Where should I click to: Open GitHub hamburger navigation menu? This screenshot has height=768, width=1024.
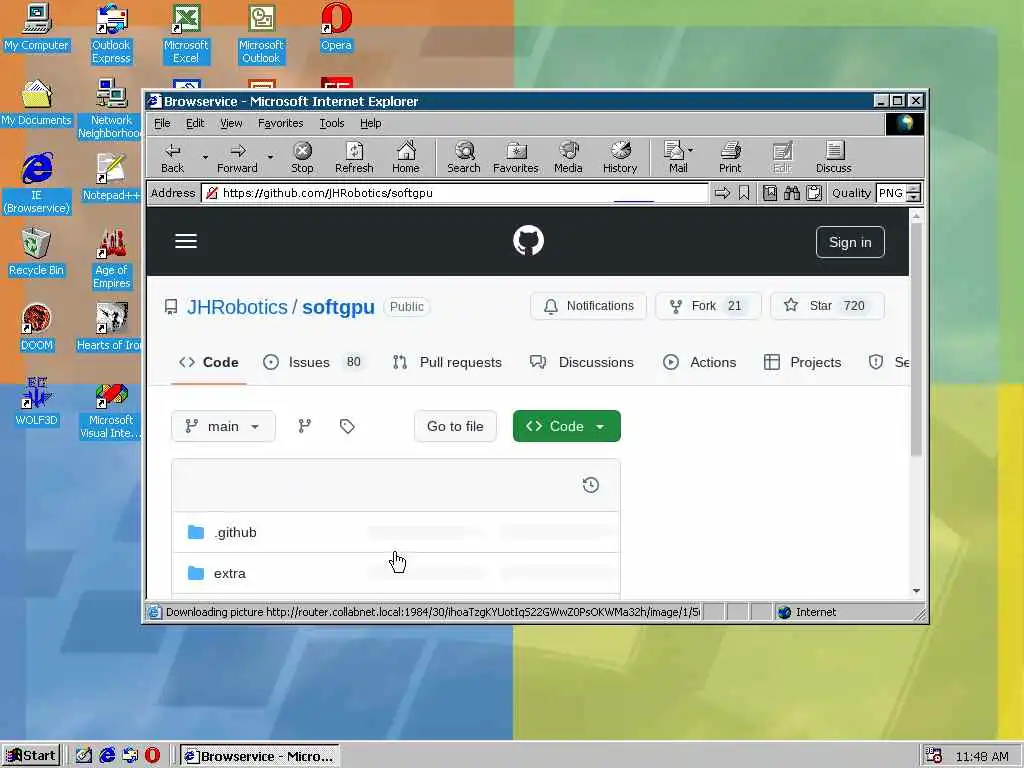(x=185, y=242)
